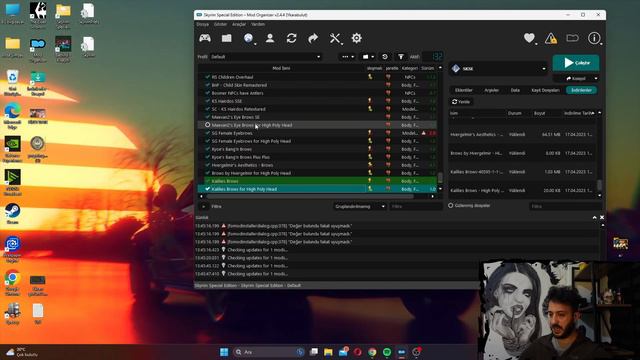Click the green Çalıştır run button
This screenshot has width=640, height=360.
tap(576, 63)
